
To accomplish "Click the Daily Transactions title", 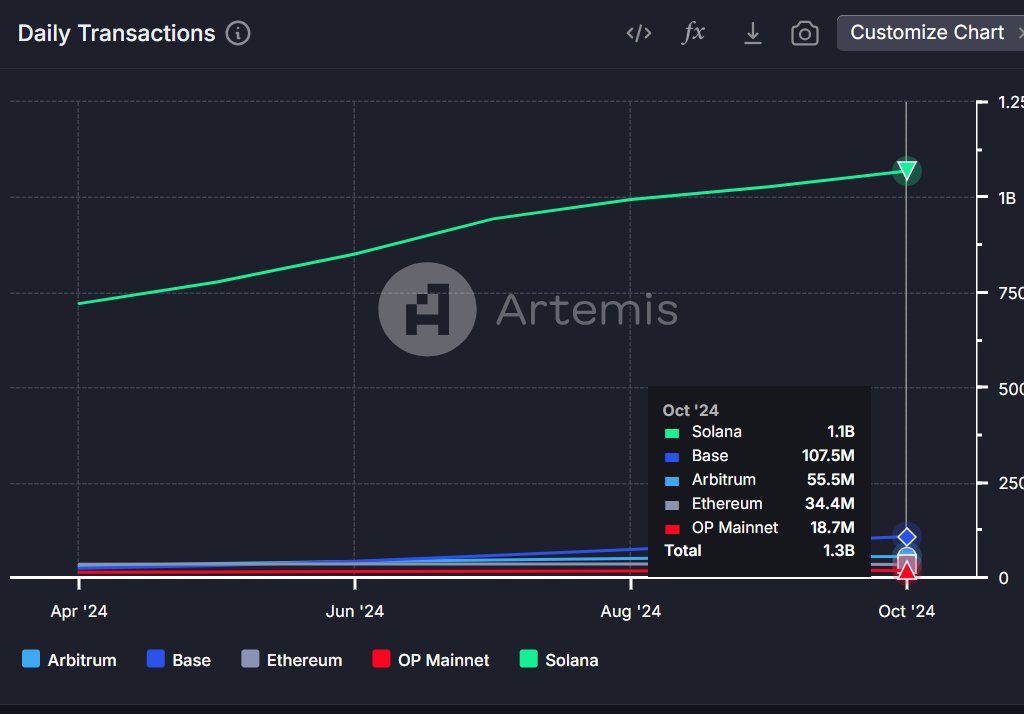I will click(x=116, y=33).
